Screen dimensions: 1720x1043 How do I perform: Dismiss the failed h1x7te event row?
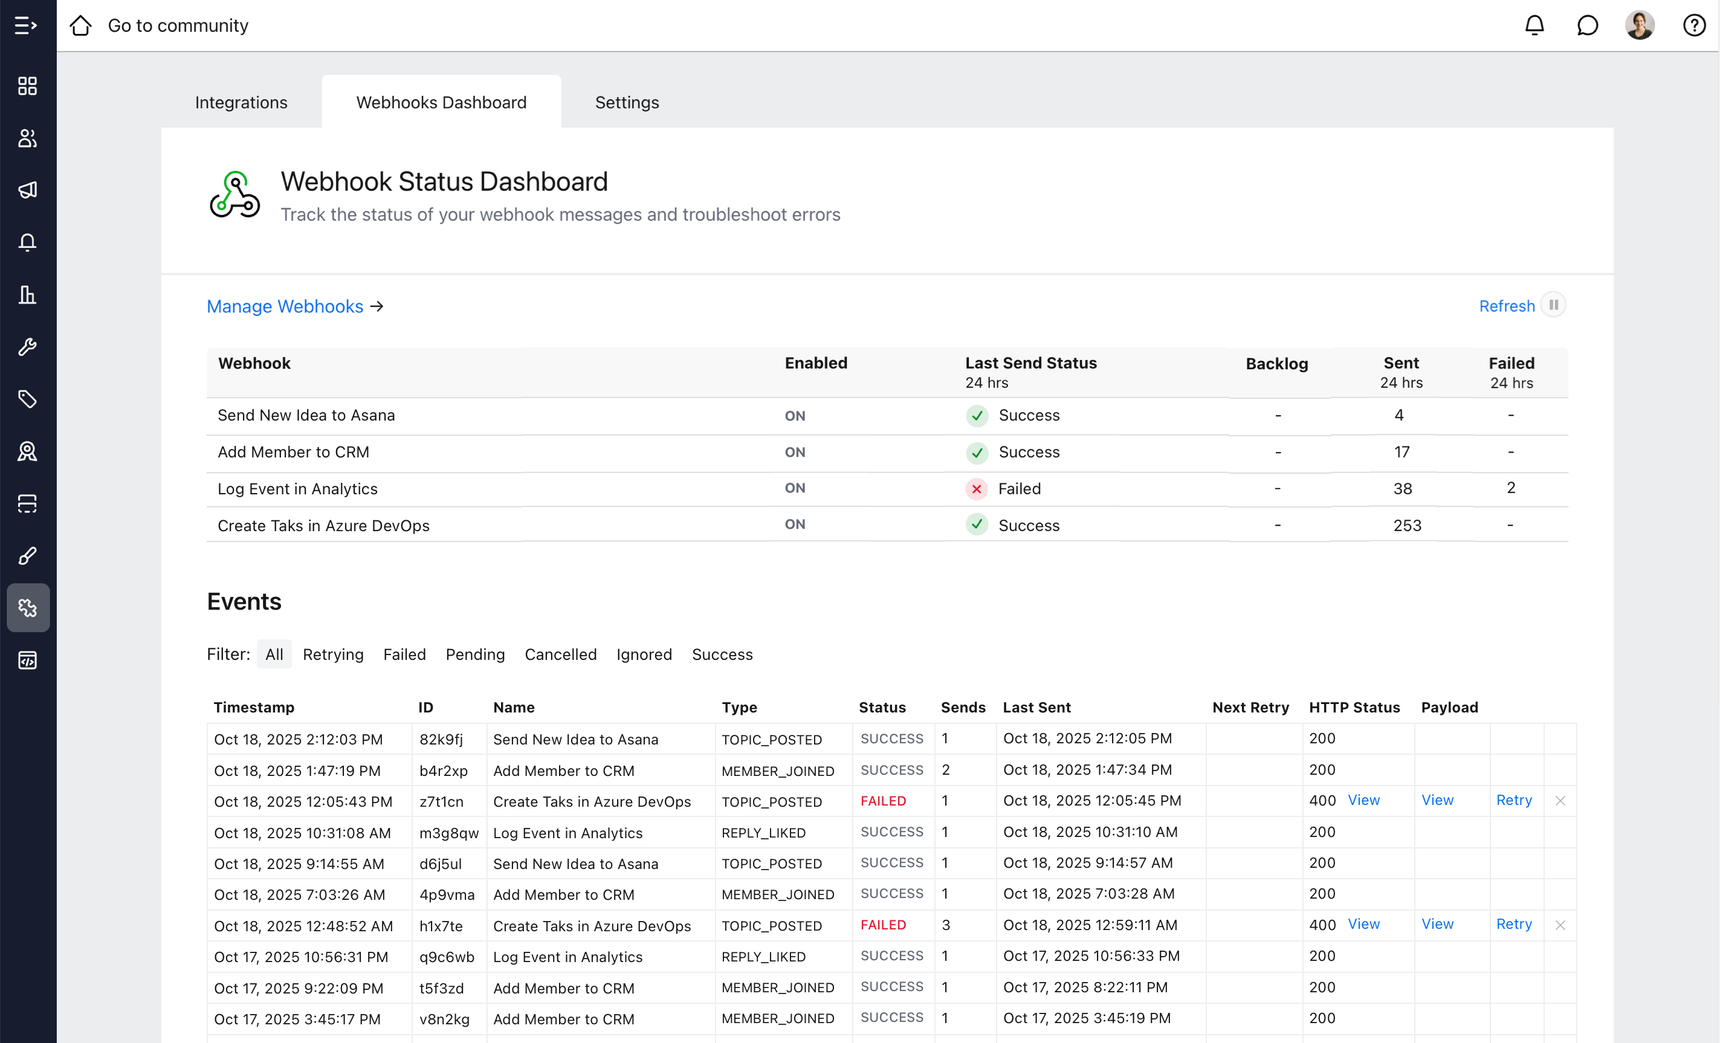tap(1560, 925)
